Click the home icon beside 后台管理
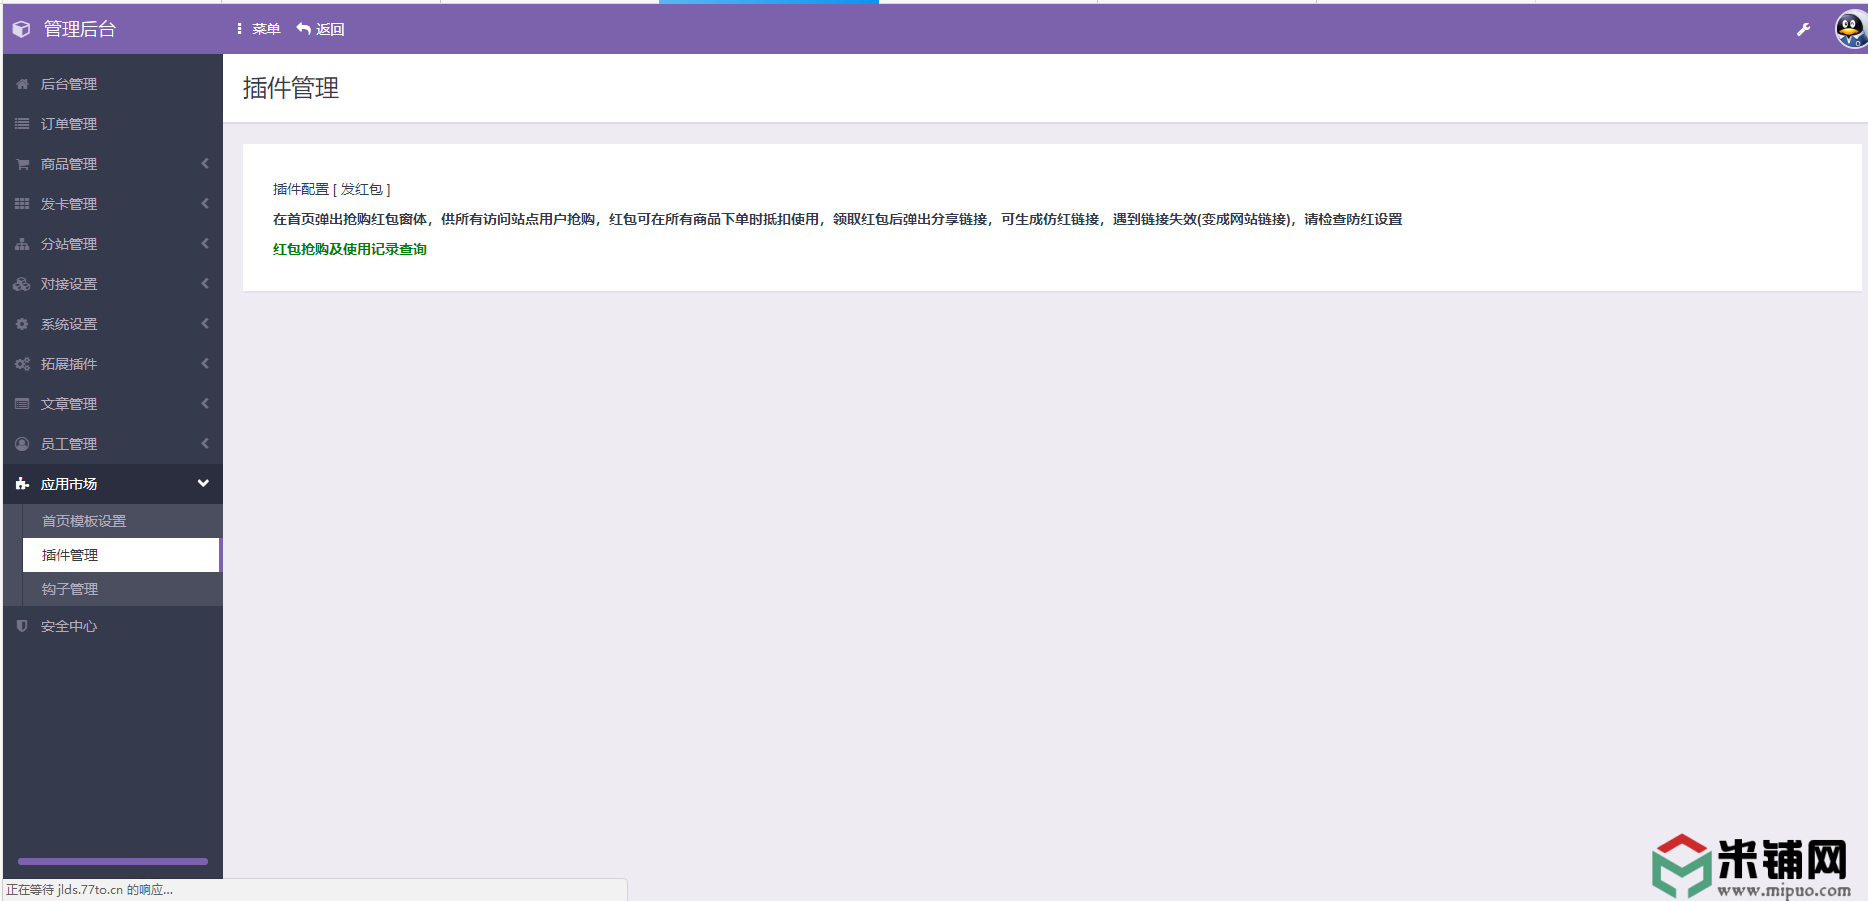1868x901 pixels. [x=21, y=84]
